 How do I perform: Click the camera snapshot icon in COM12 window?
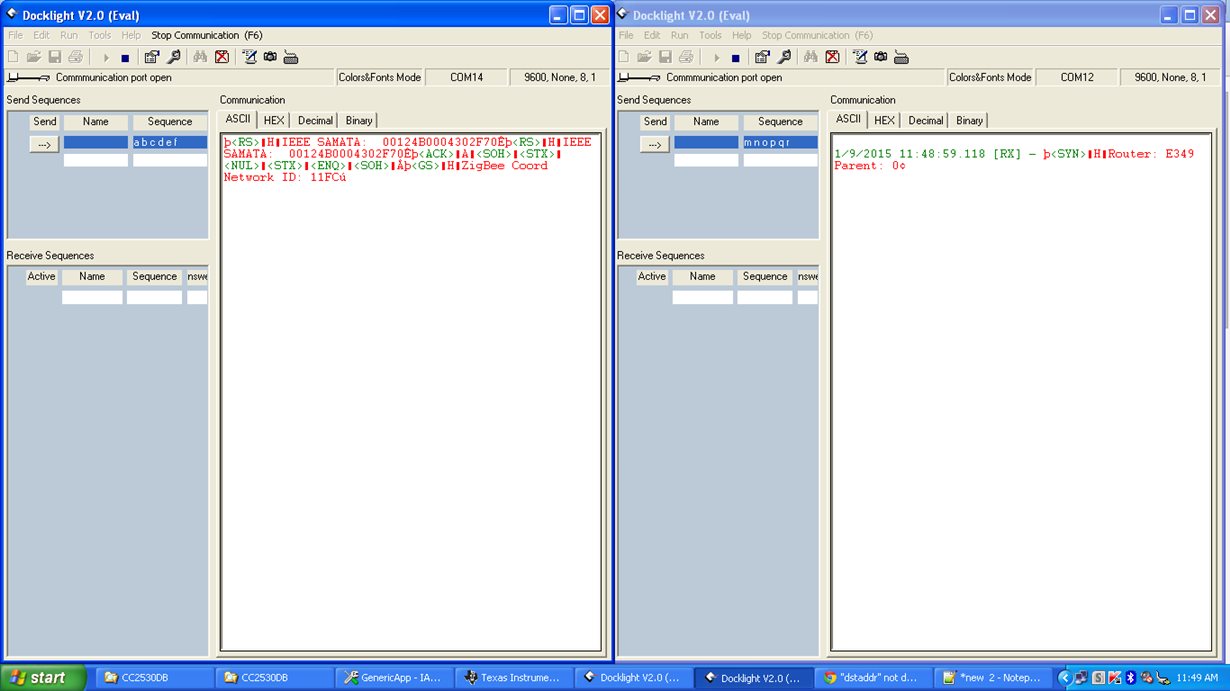tap(880, 57)
